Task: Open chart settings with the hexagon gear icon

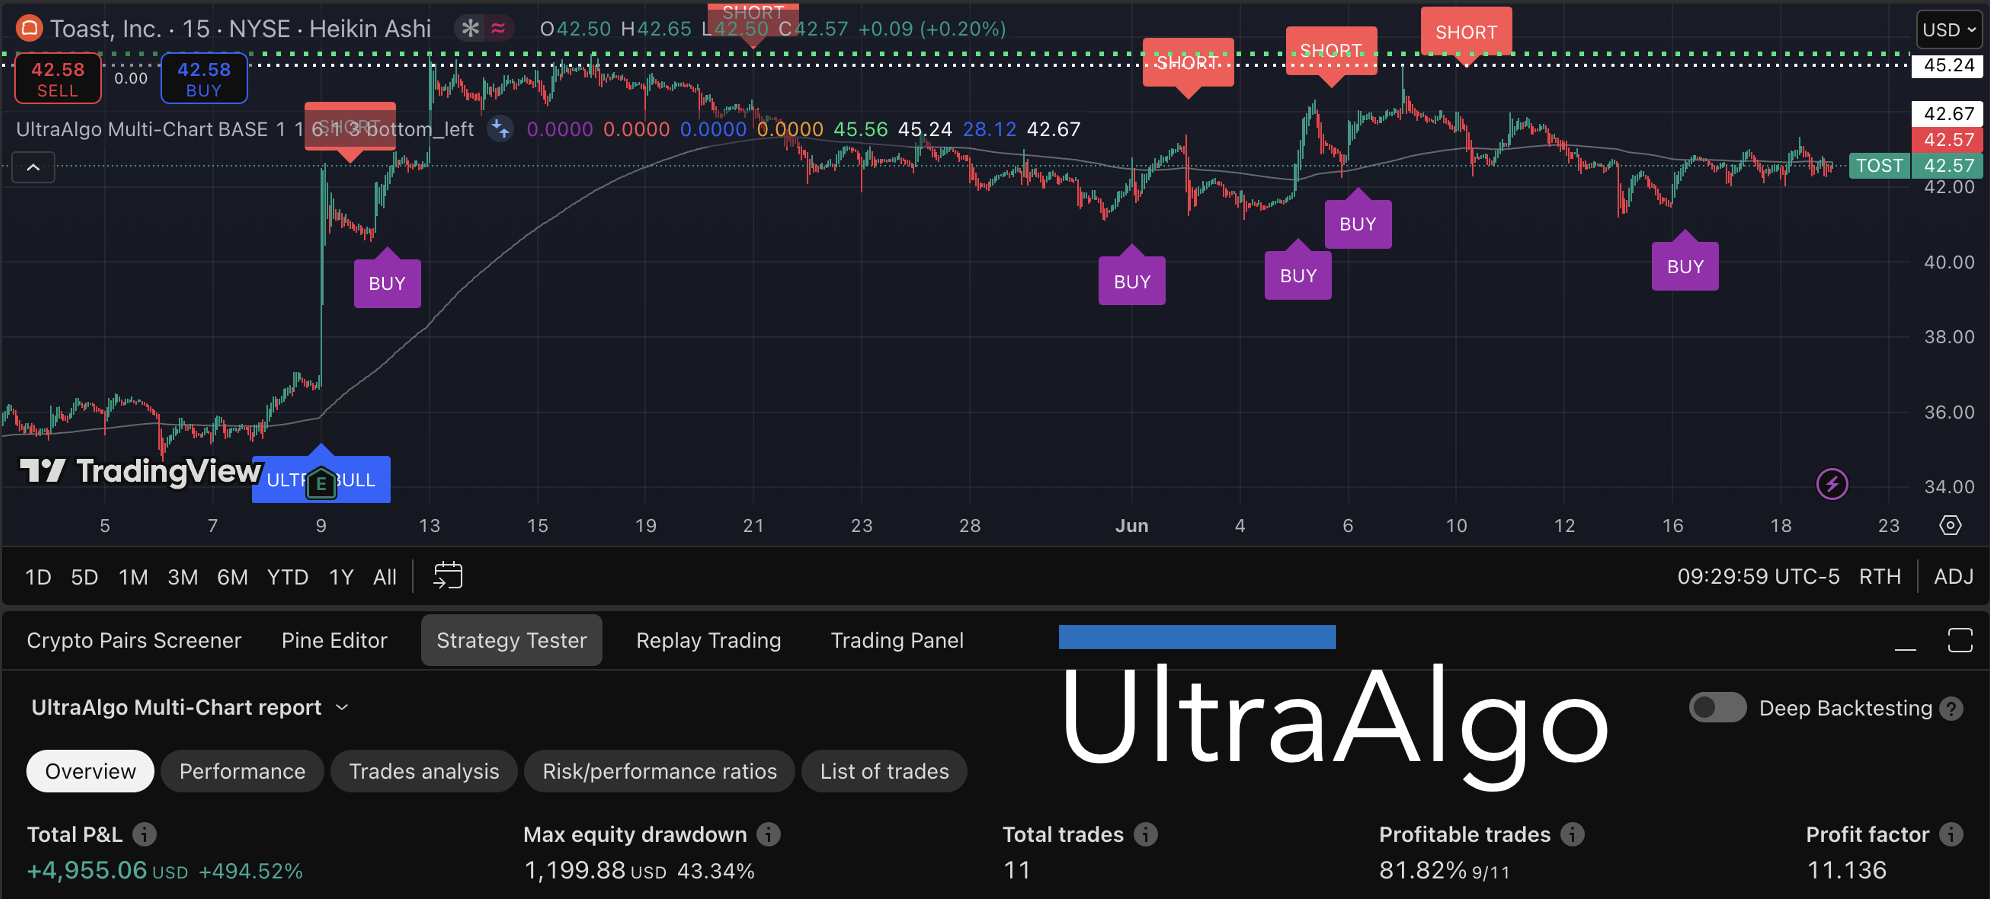Action: point(1950,525)
